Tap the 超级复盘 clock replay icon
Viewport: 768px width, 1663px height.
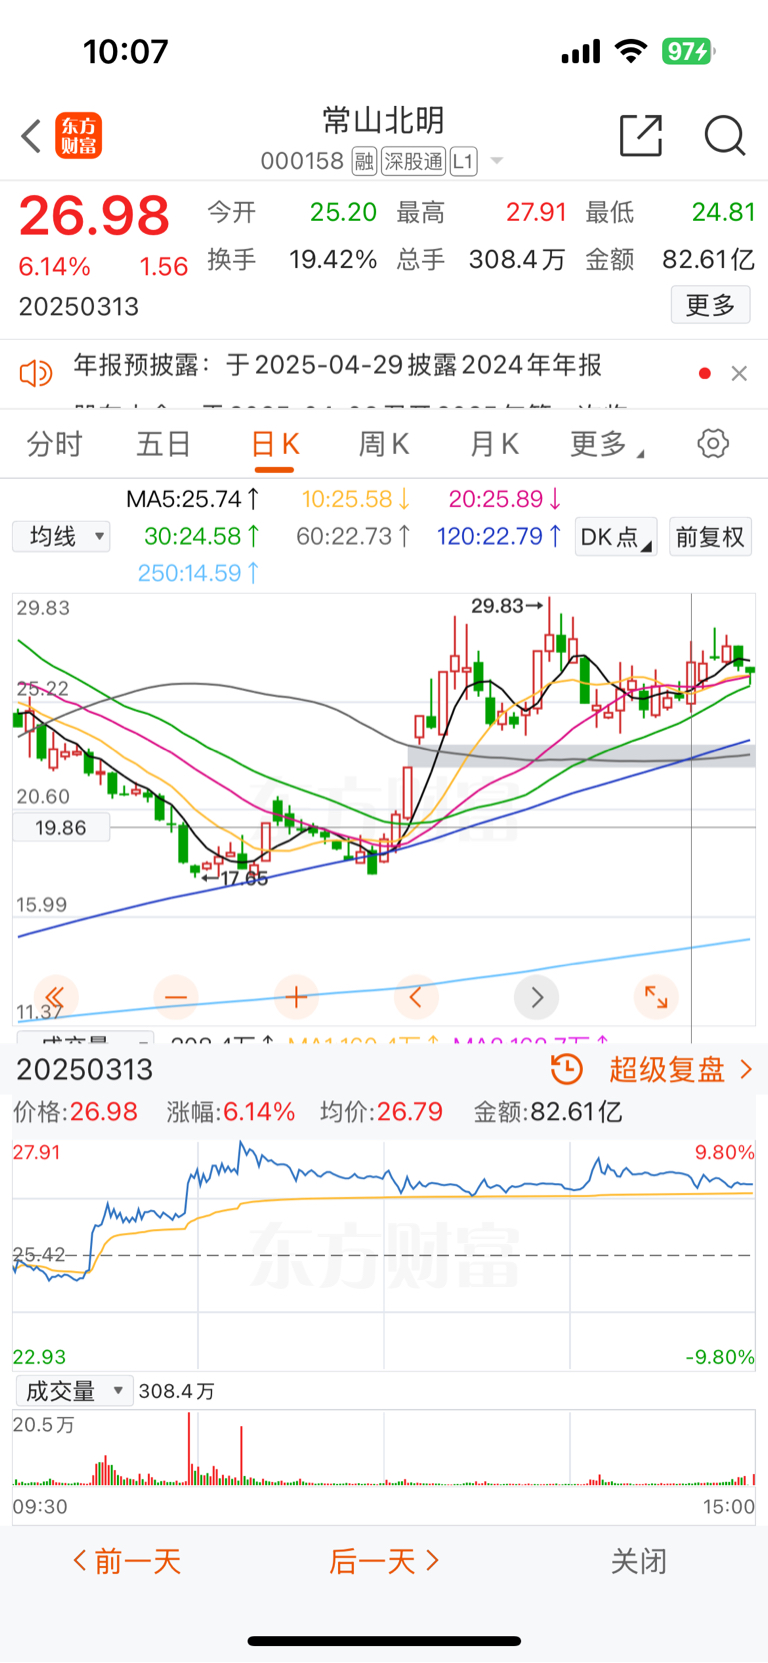pyautogui.click(x=567, y=1069)
